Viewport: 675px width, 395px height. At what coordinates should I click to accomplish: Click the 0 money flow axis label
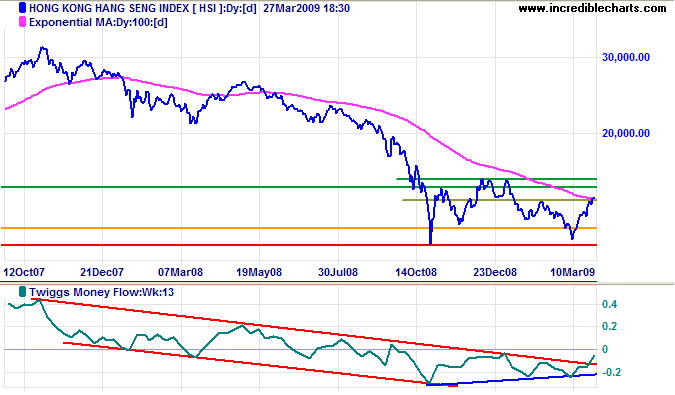pos(605,349)
